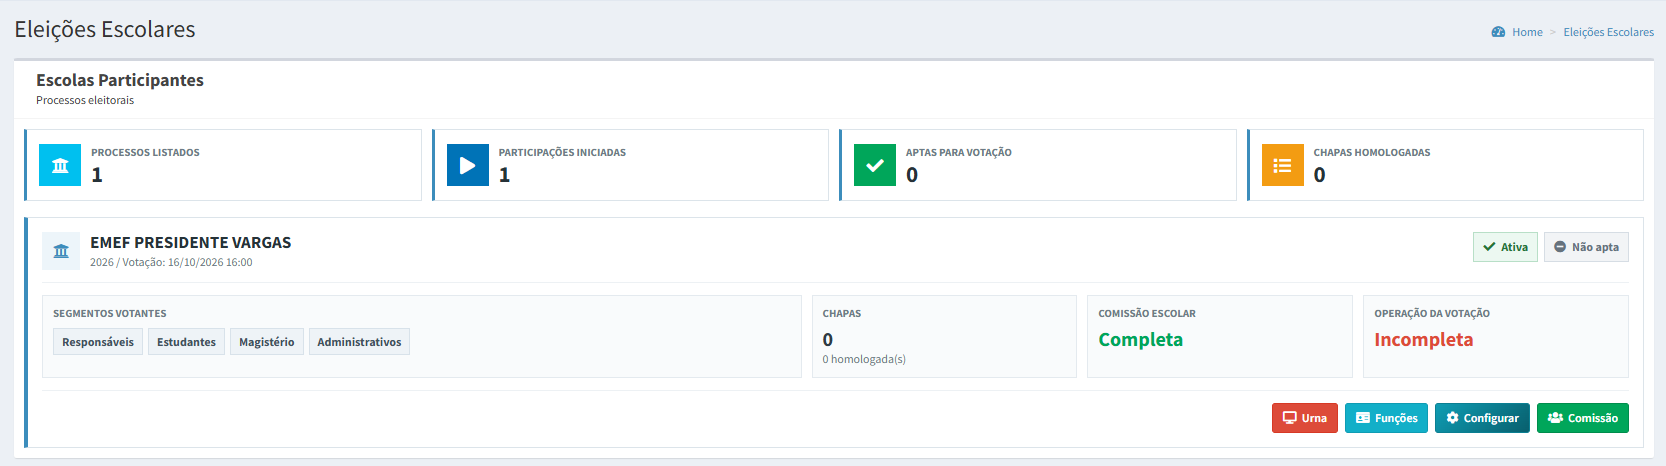This screenshot has height=466, width=1666.
Task: Select the Magistério segment tag
Action: tap(267, 342)
